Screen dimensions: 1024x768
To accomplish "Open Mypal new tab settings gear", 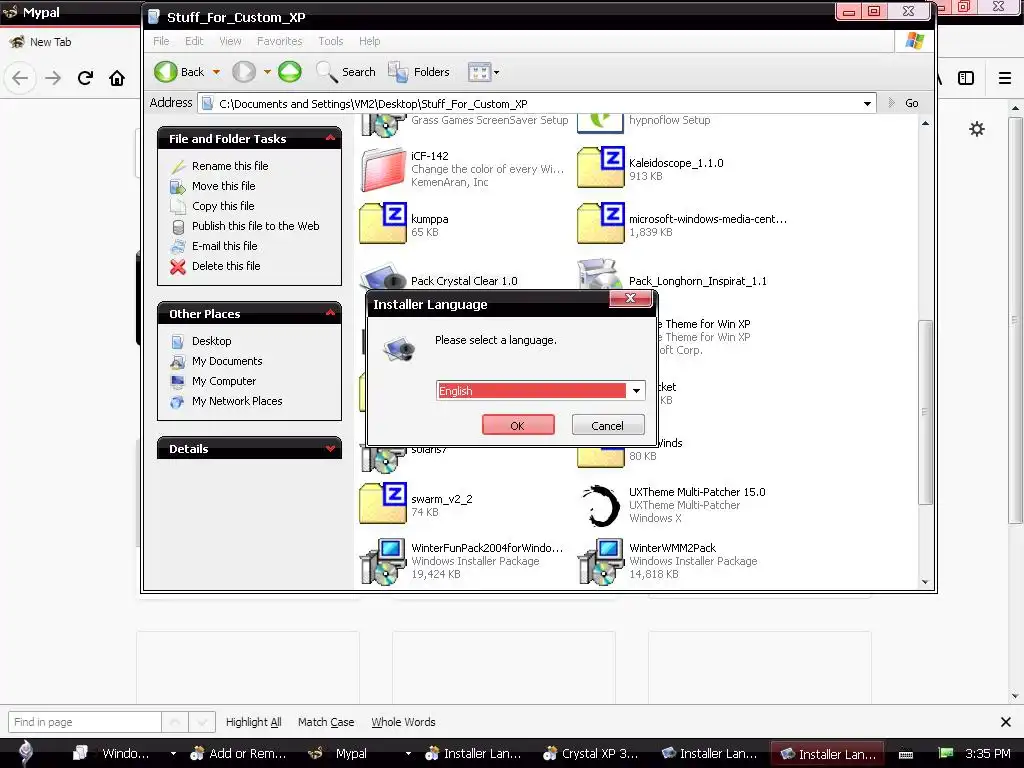I will (x=977, y=129).
